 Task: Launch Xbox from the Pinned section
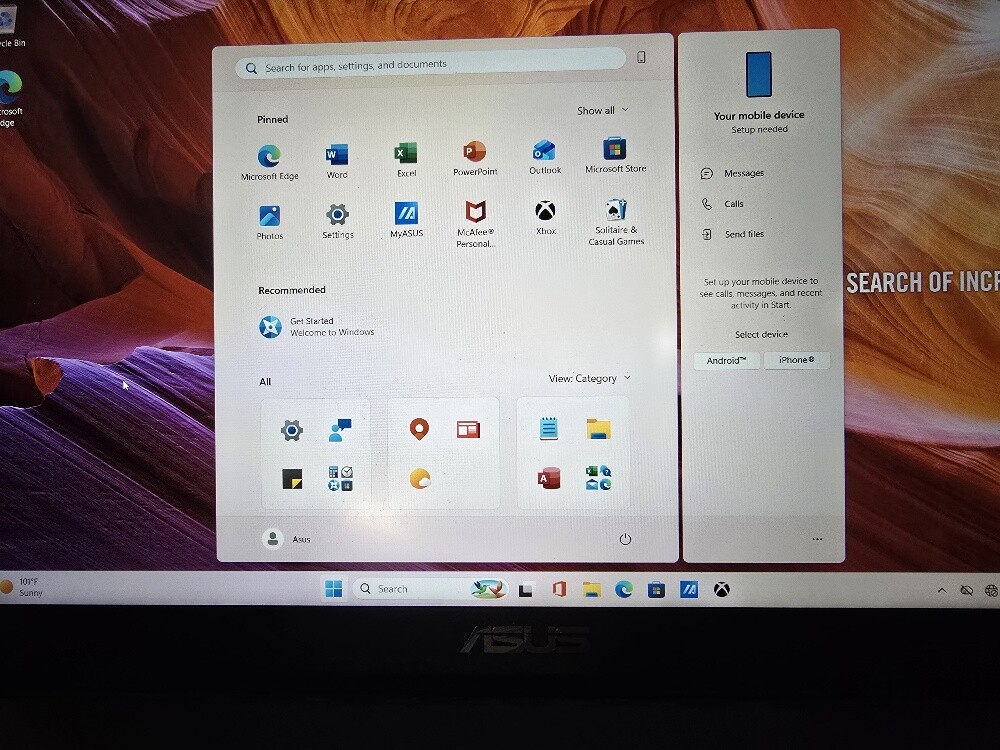pyautogui.click(x=545, y=217)
